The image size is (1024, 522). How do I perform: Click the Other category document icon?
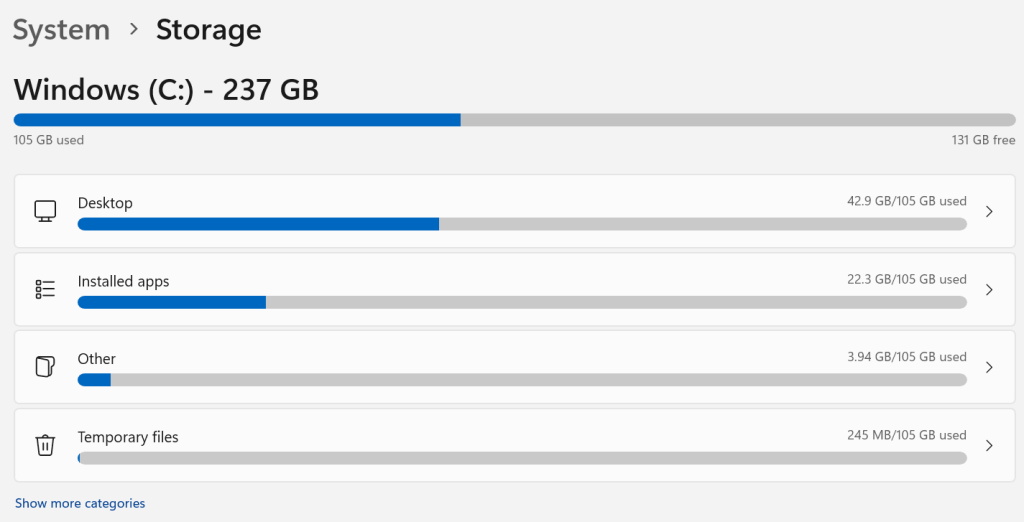click(45, 367)
